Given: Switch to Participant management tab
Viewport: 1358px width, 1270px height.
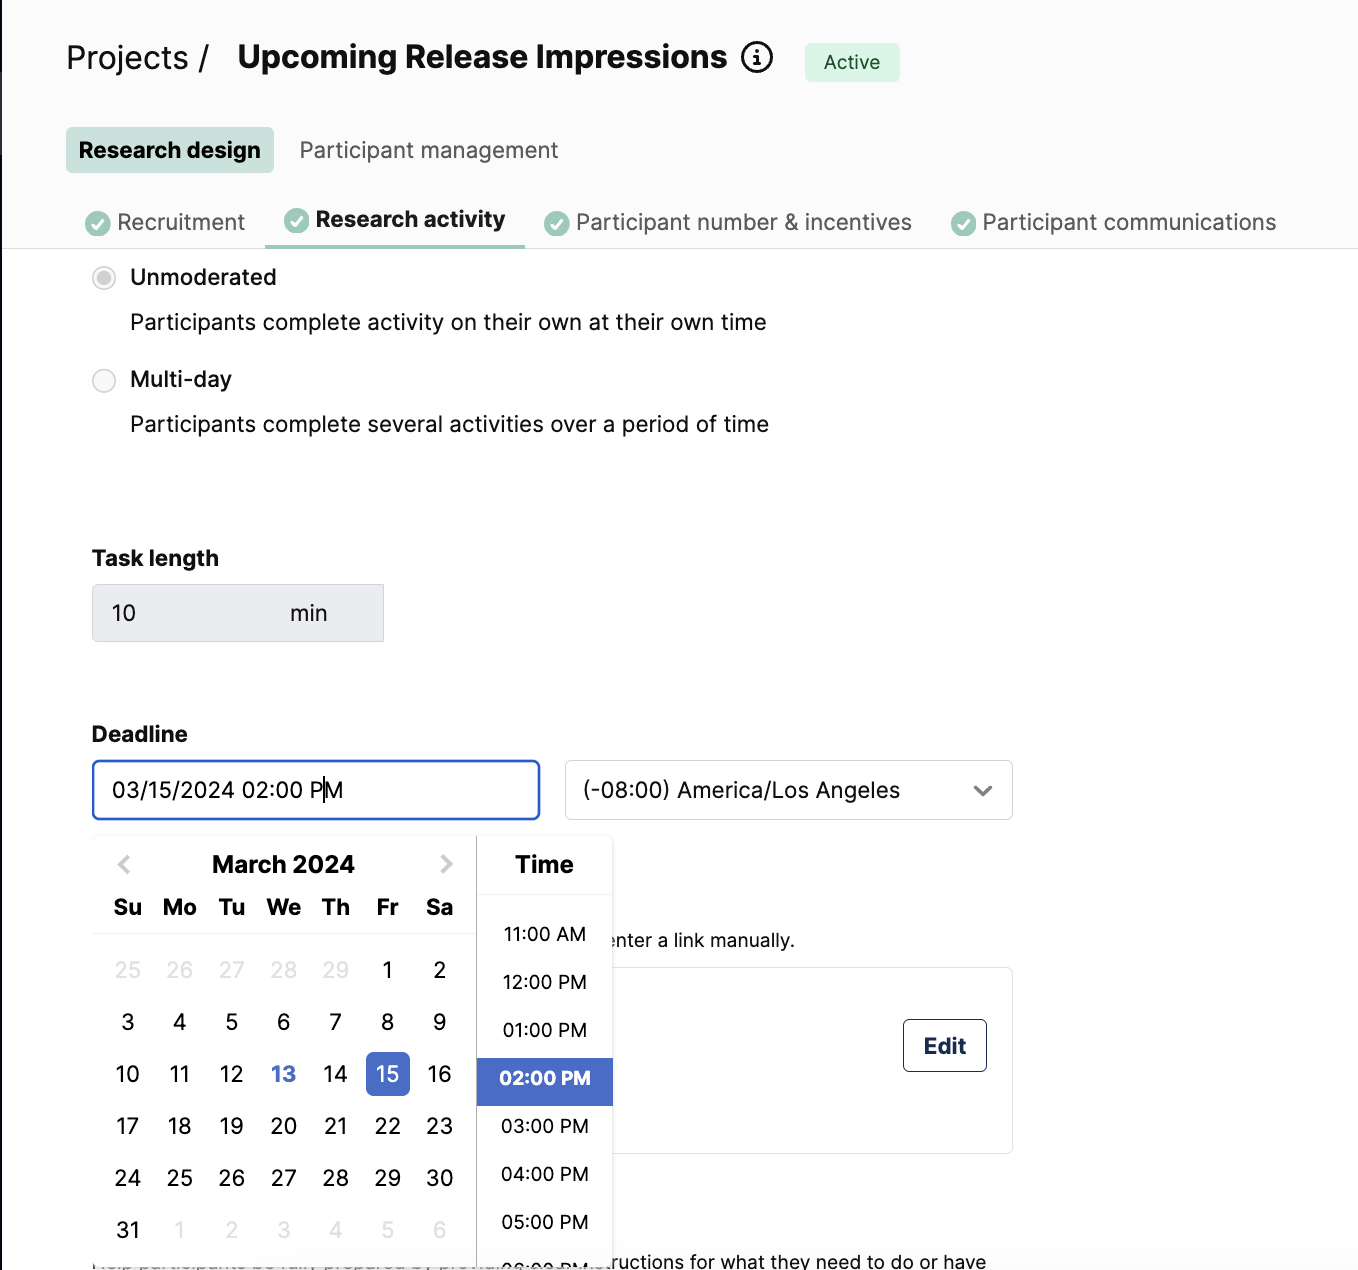Looking at the screenshot, I should 429,150.
